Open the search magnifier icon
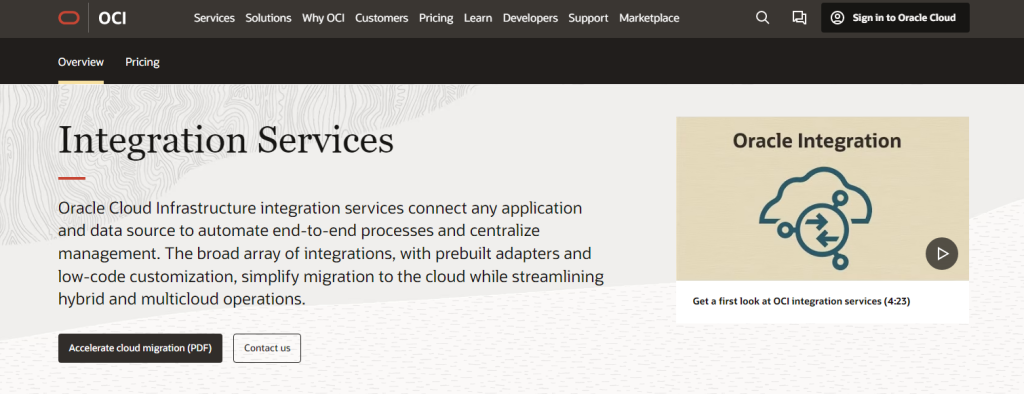 [x=762, y=18]
